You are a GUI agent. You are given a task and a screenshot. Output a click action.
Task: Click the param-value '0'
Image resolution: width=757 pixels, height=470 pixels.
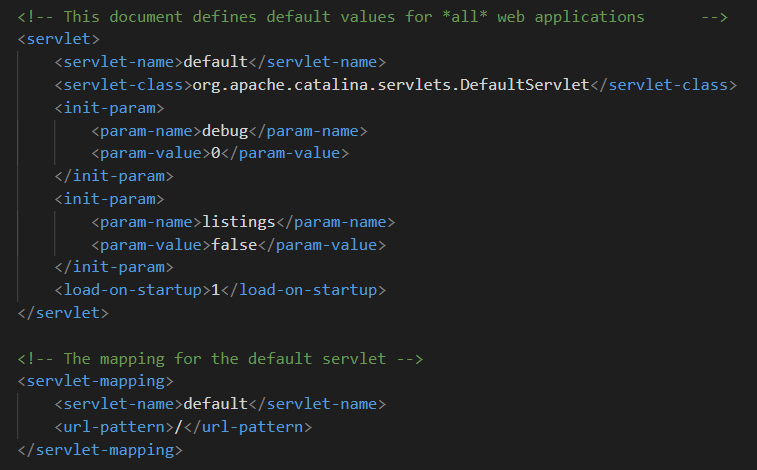click(x=216, y=153)
